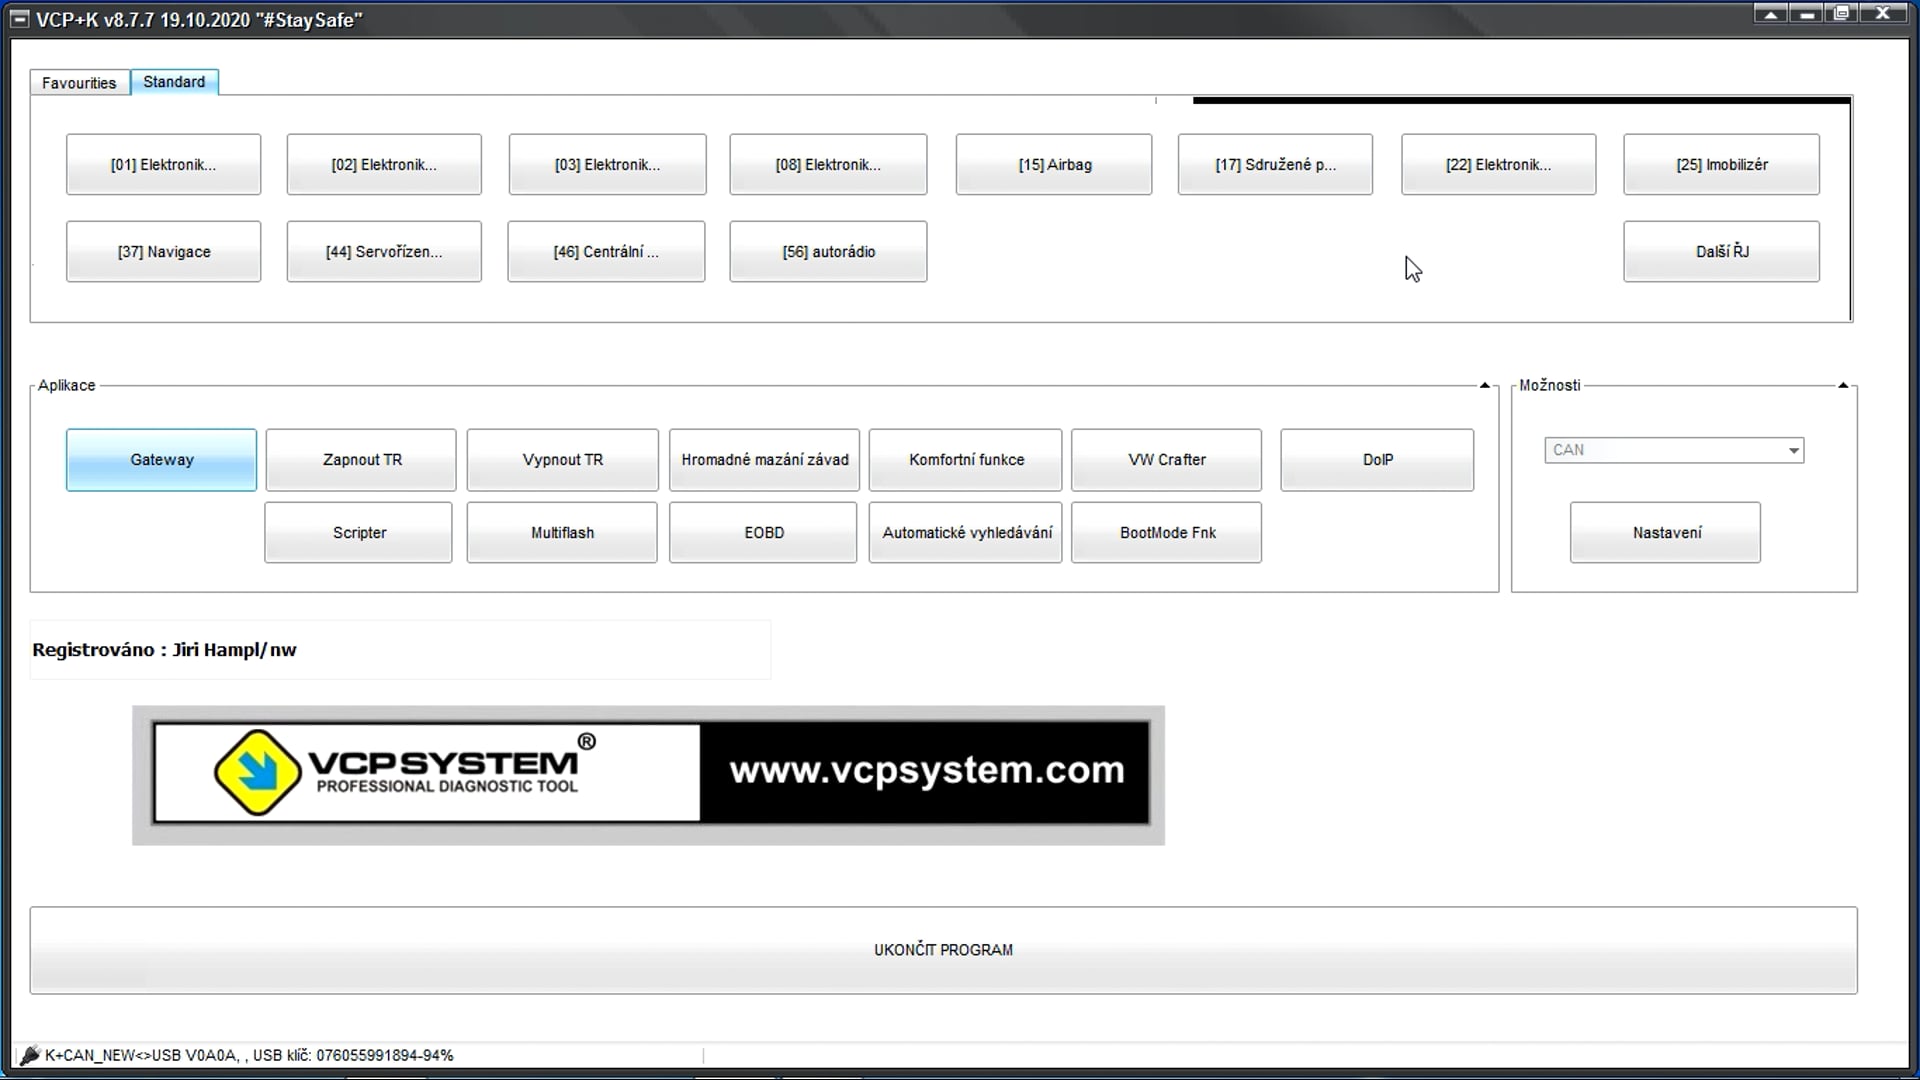Open BootMode Fnk
The image size is (1920, 1080).
pos(1166,533)
